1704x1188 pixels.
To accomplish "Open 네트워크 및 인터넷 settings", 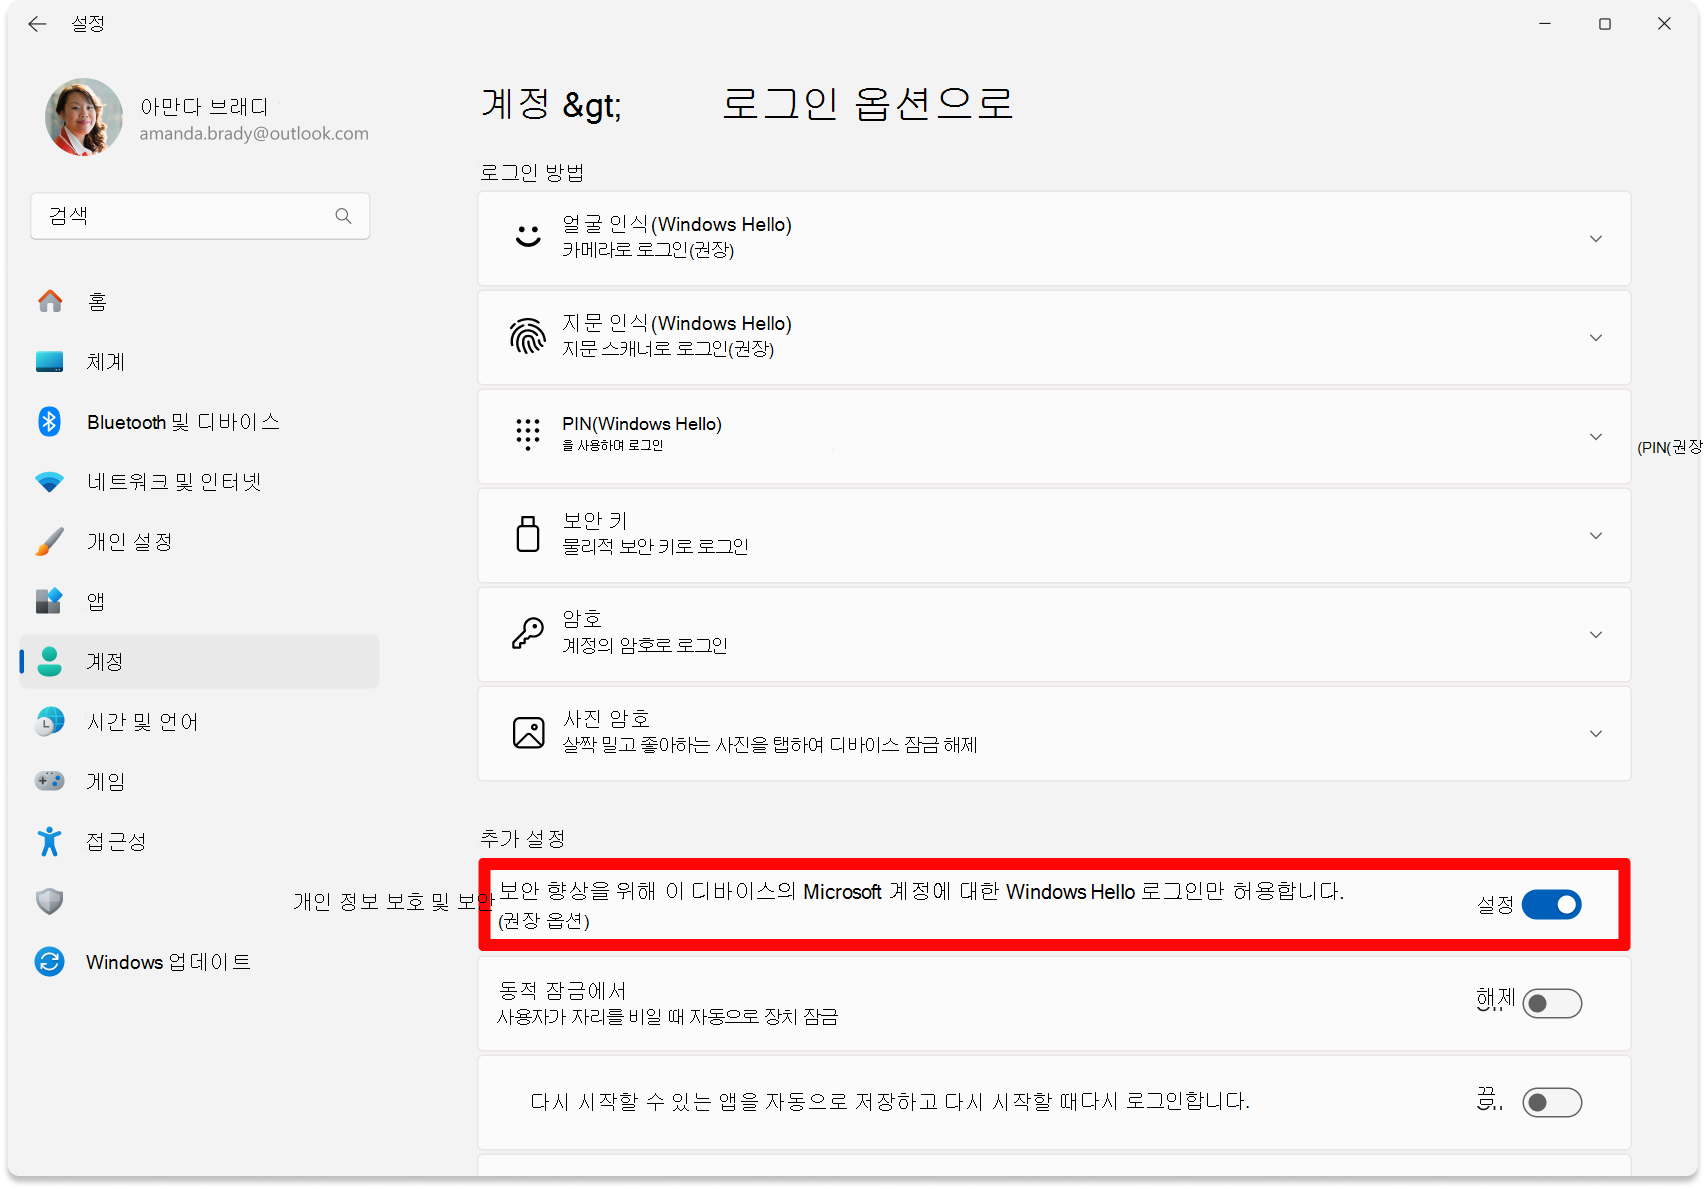I will click(x=174, y=482).
